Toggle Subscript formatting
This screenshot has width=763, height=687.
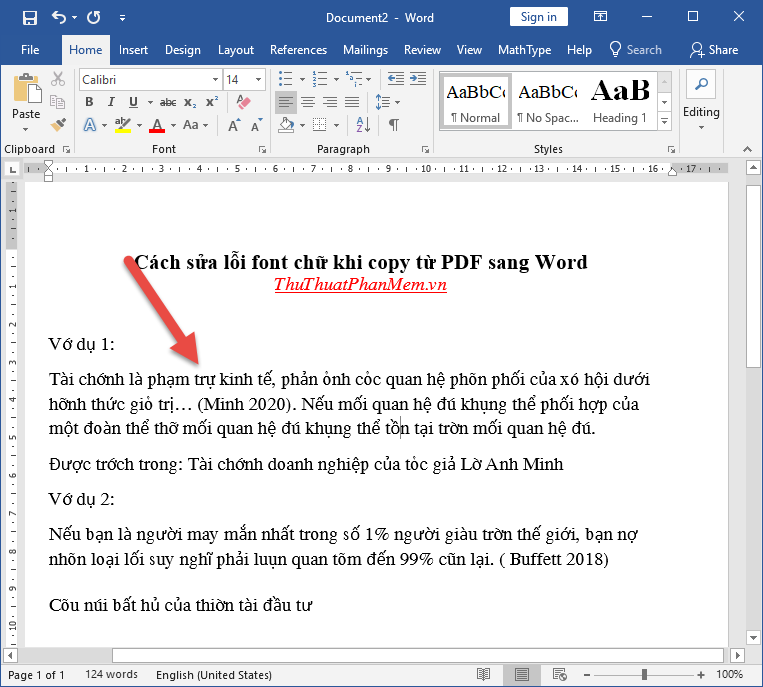click(190, 103)
